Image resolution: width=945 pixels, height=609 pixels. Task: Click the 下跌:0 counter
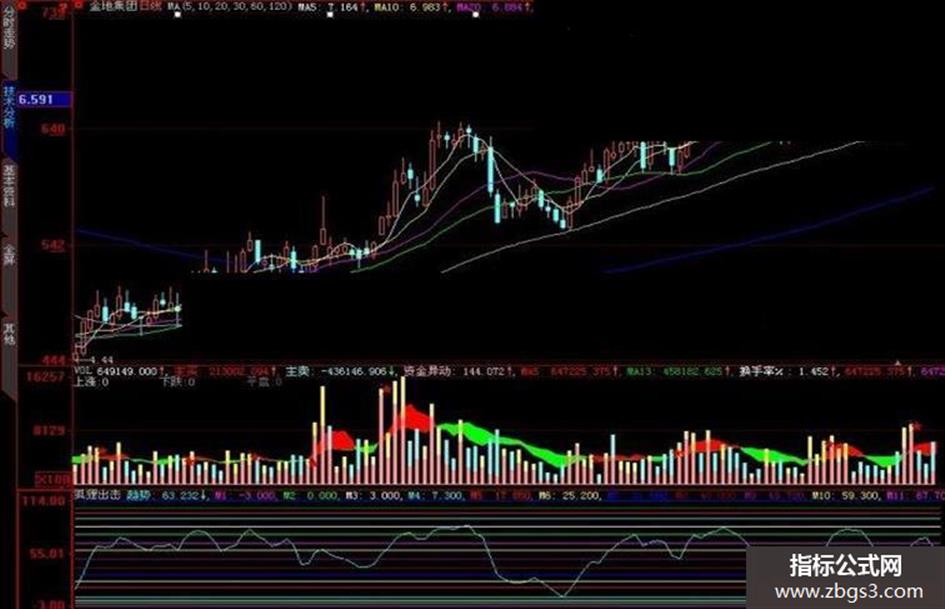[177, 382]
